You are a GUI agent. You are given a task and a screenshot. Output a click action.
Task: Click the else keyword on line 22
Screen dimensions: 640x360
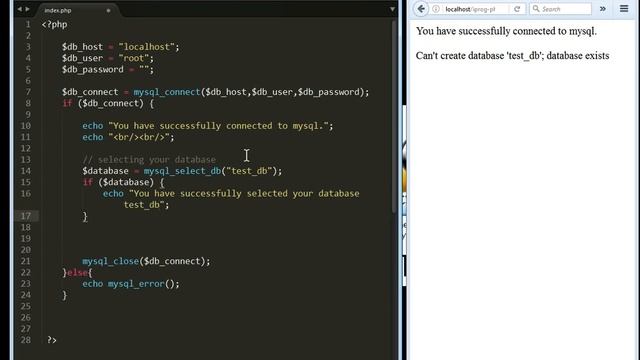coord(77,272)
